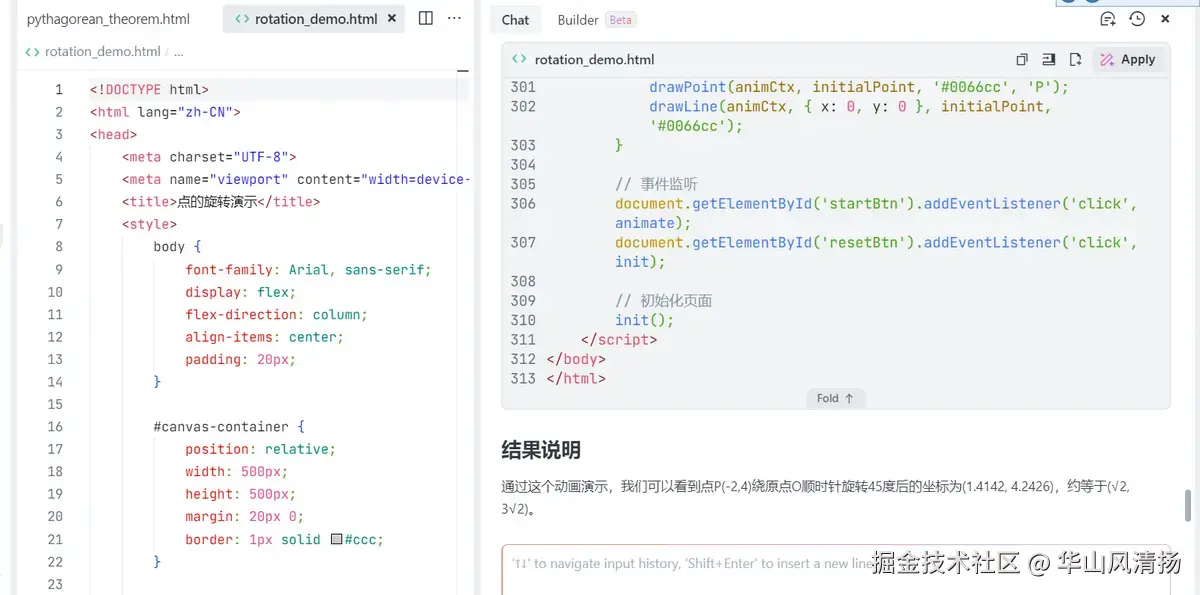Switch to the Builder Beta tab
This screenshot has height=595, width=1200.
tap(596, 20)
